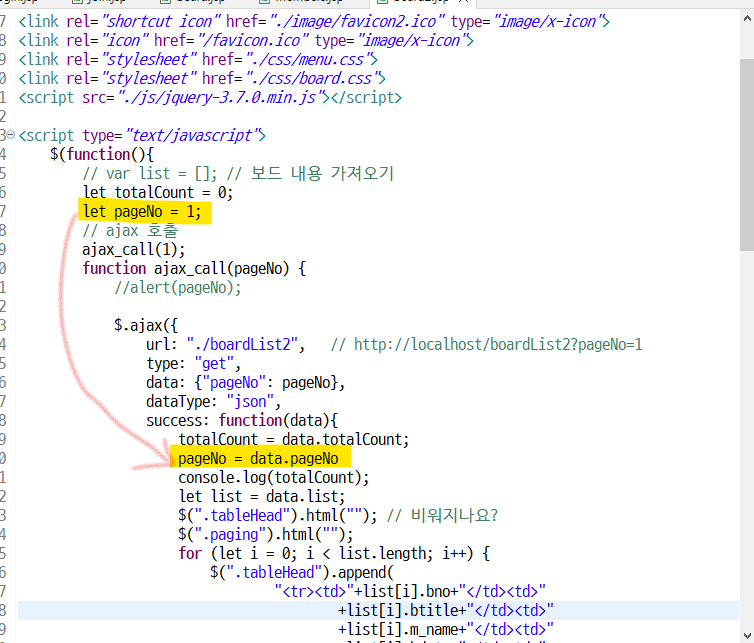Click the './css/menu.css' link tag
This screenshot has height=643, width=754.
[x=198, y=60]
